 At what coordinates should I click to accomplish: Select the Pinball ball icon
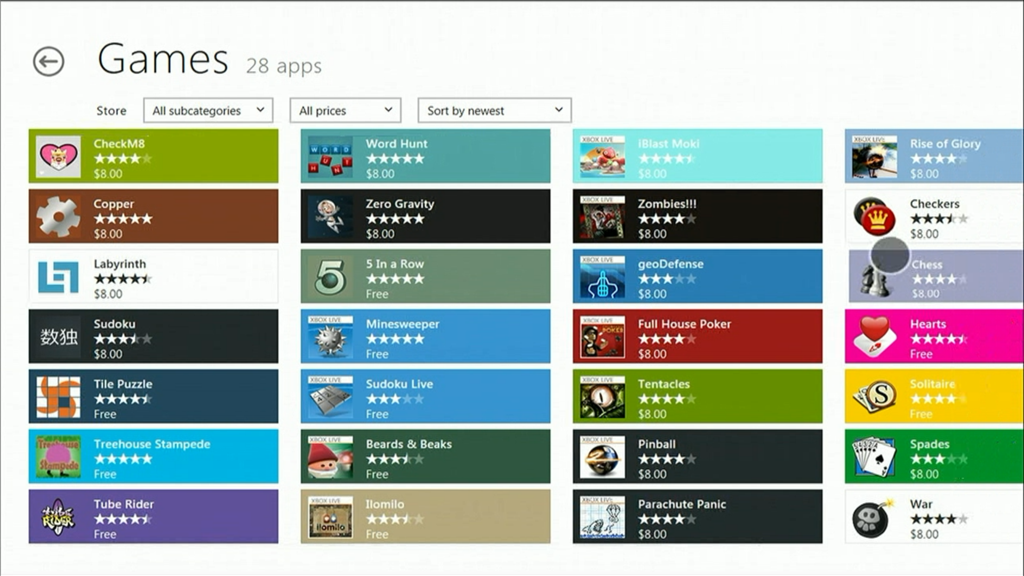pos(602,457)
